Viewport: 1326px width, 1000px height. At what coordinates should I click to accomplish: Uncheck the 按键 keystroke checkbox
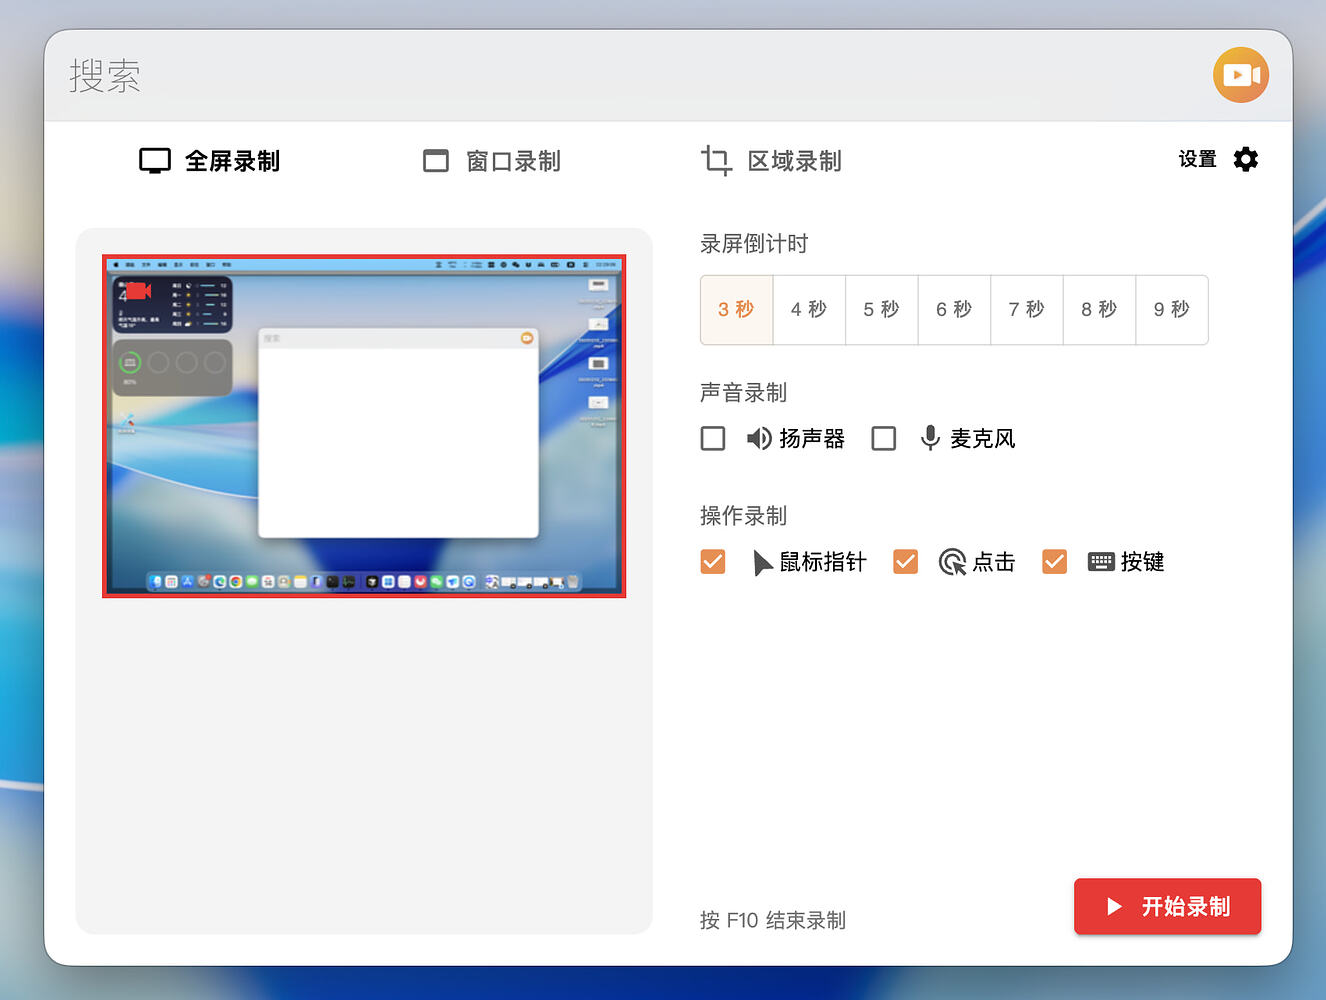[1055, 562]
